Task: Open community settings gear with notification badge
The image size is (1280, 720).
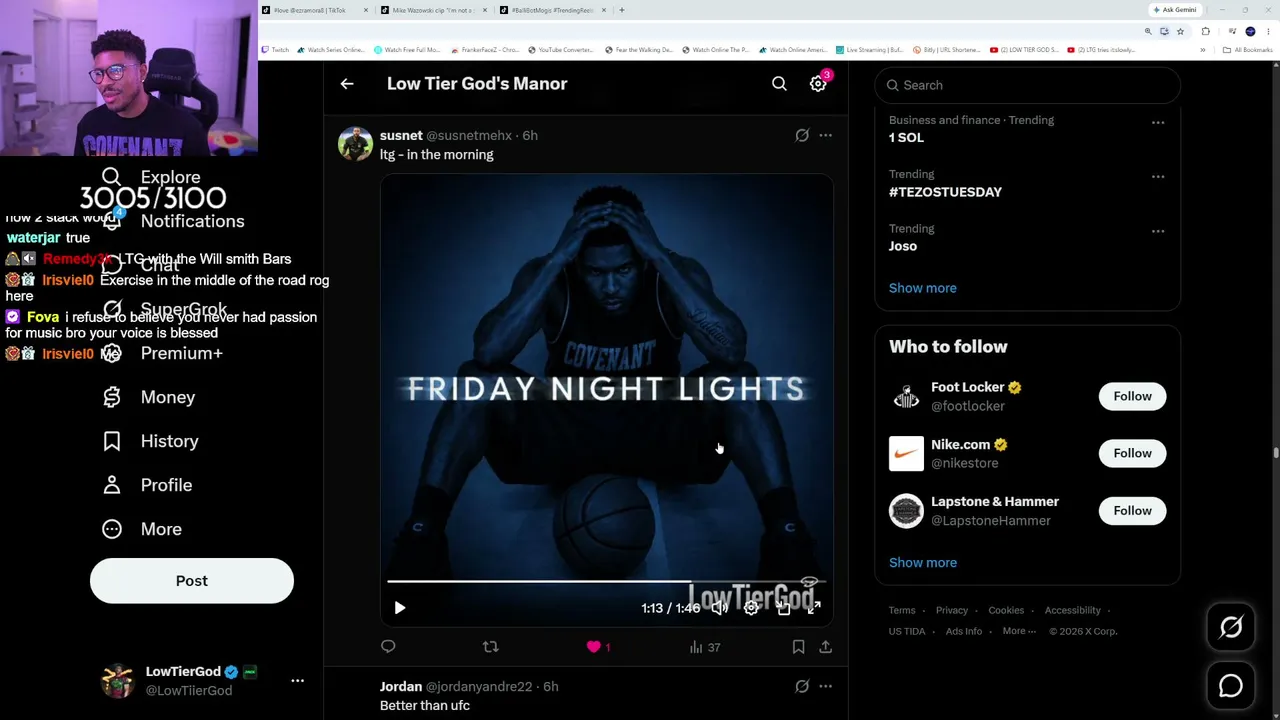Action: (x=818, y=84)
